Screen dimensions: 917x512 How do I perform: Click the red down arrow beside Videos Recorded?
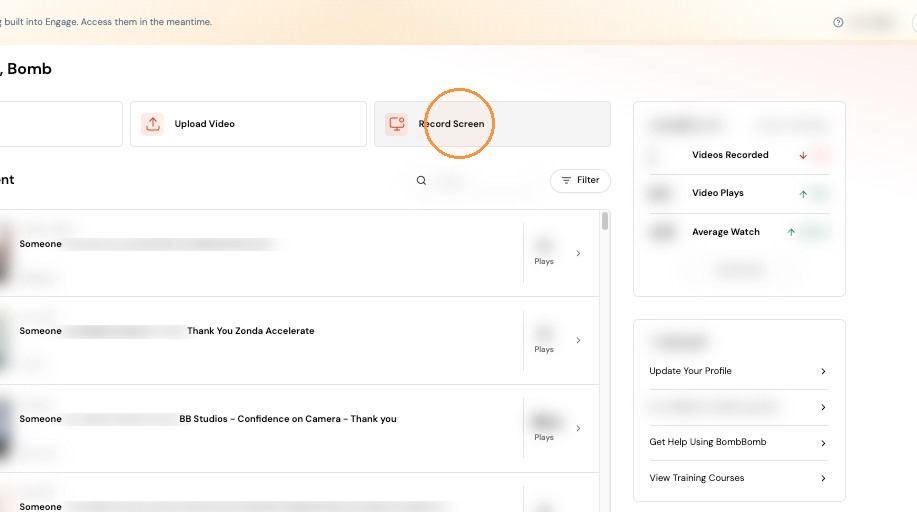803,155
